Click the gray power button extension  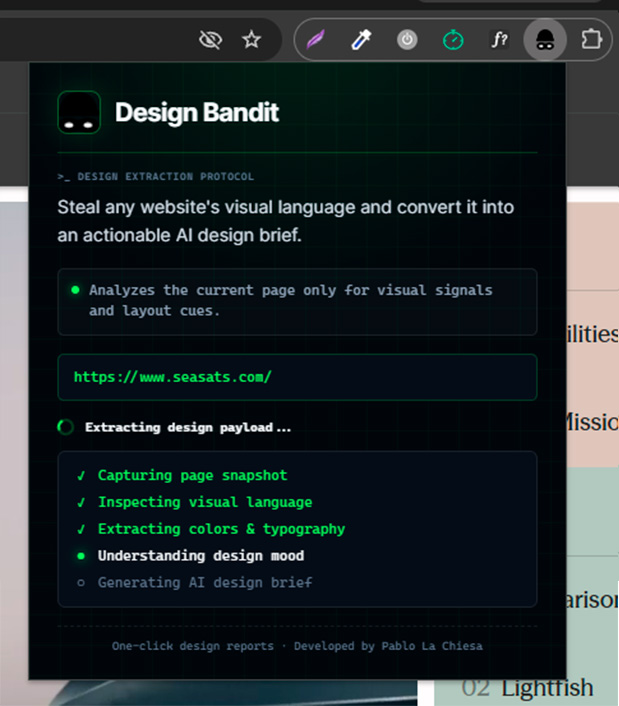pyautogui.click(x=407, y=40)
